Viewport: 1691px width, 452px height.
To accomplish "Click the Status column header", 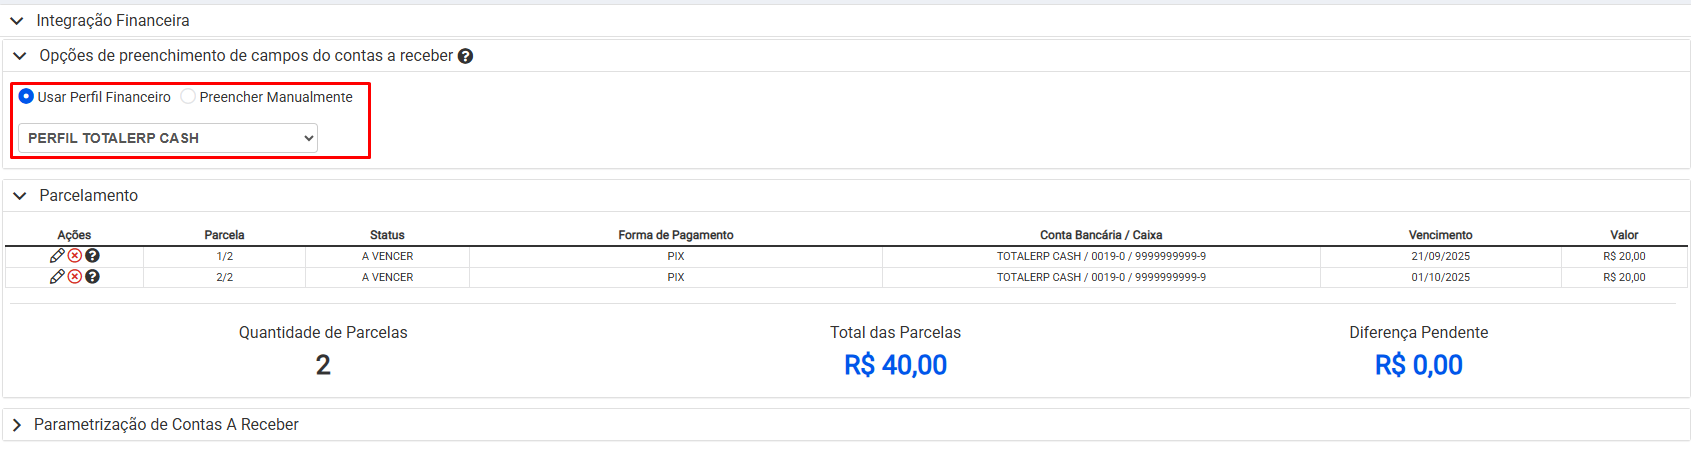I will click(387, 235).
